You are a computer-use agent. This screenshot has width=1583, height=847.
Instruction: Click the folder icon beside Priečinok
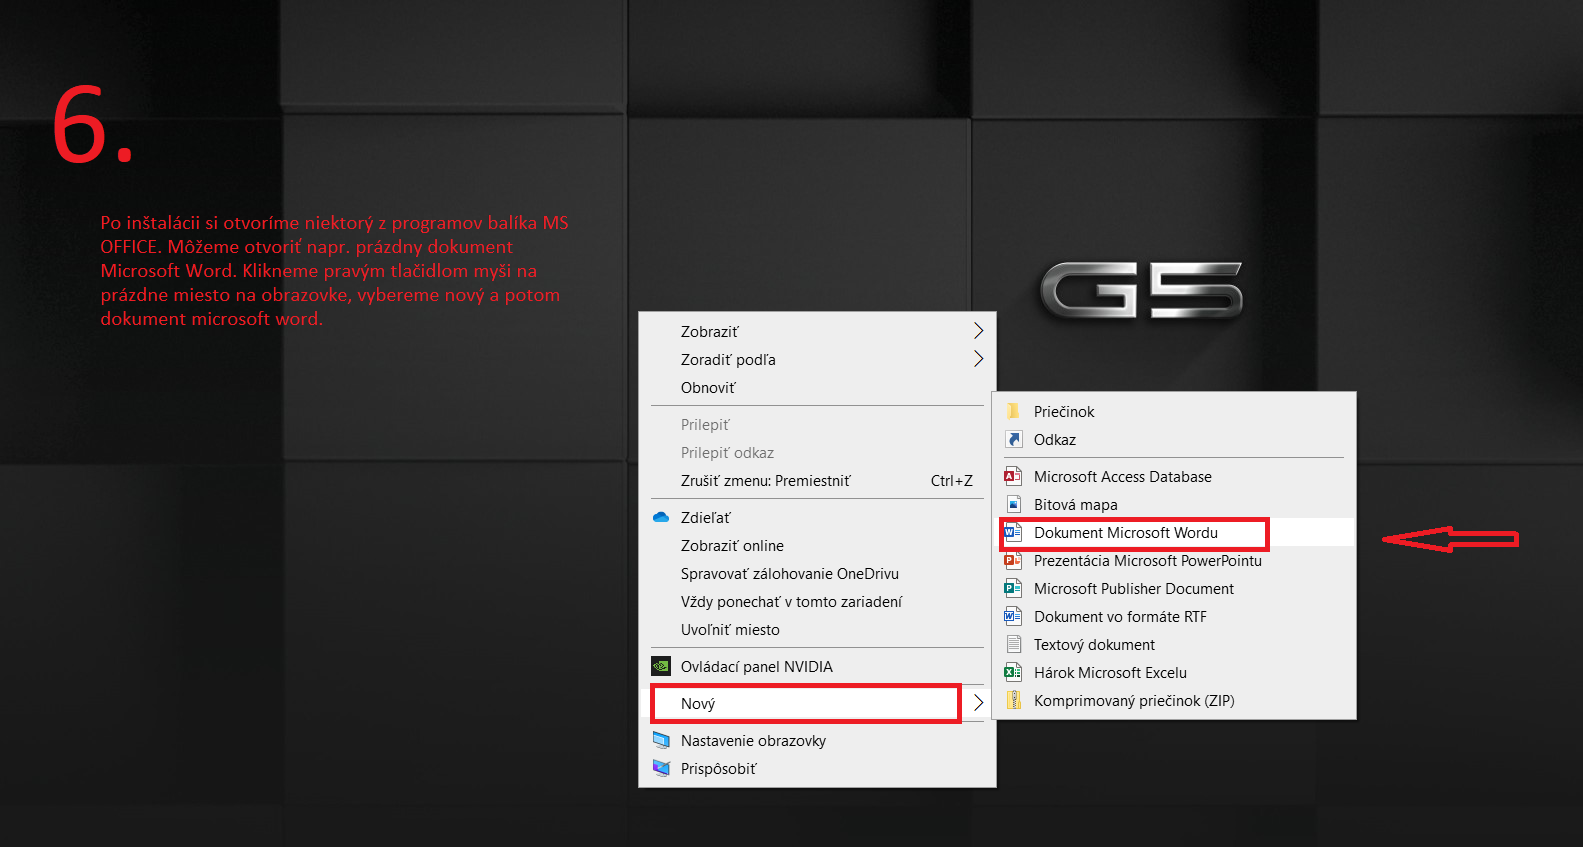(1013, 411)
